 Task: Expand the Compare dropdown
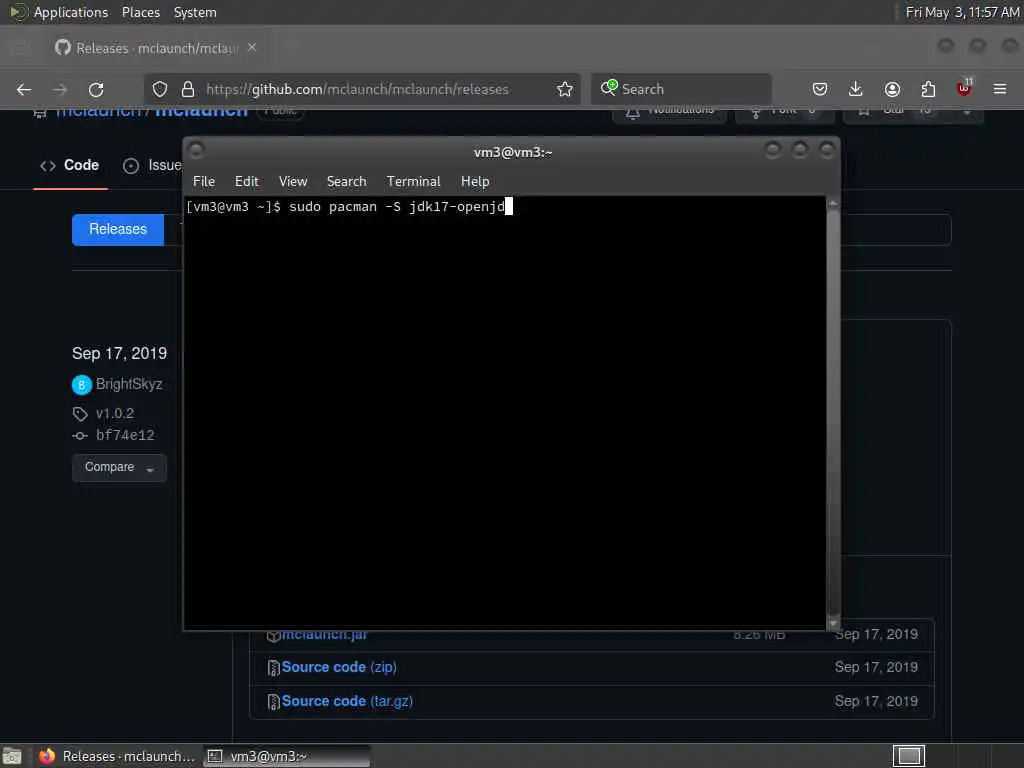tap(119, 468)
